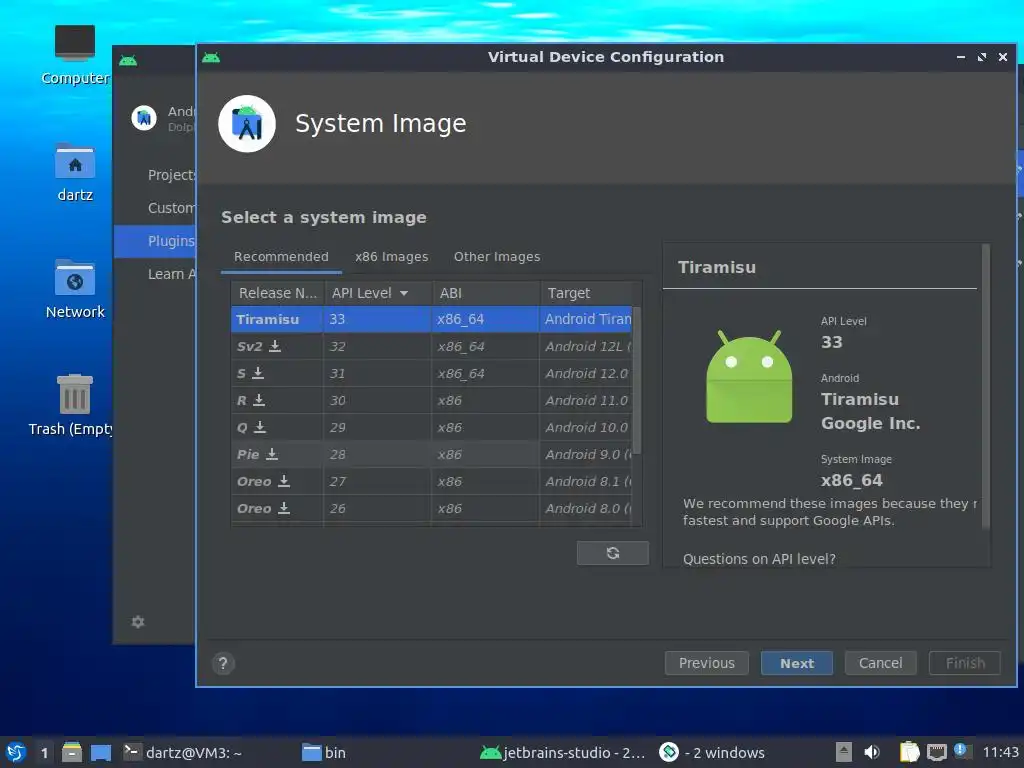Click the Android Studio logo in header
The height and width of the screenshot is (768, 1024).
[x=247, y=123]
